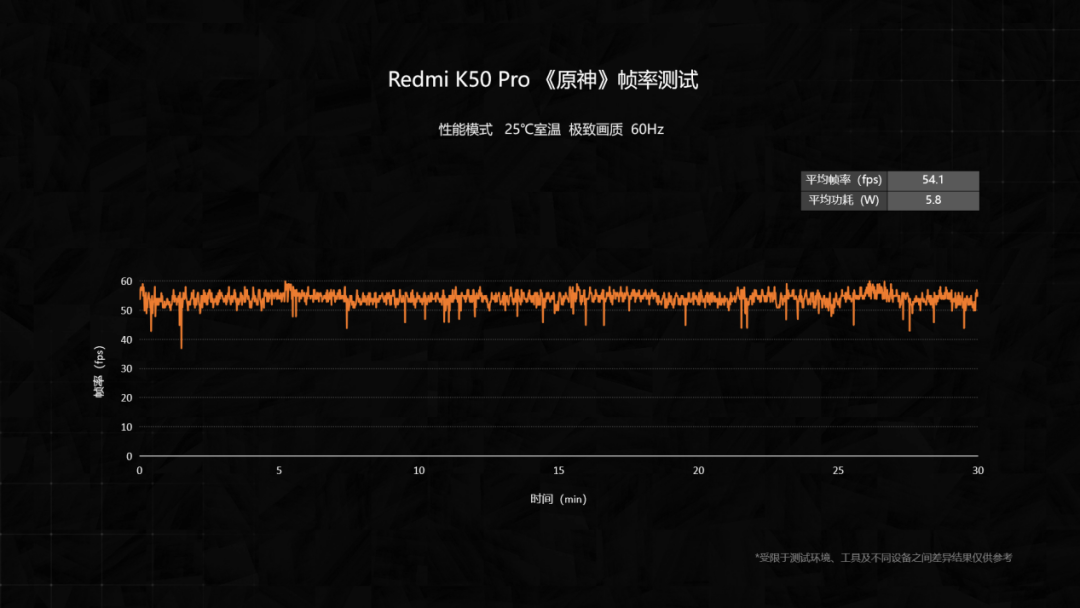Click the '25℃室温' condition text
The height and width of the screenshot is (608, 1080).
point(532,129)
